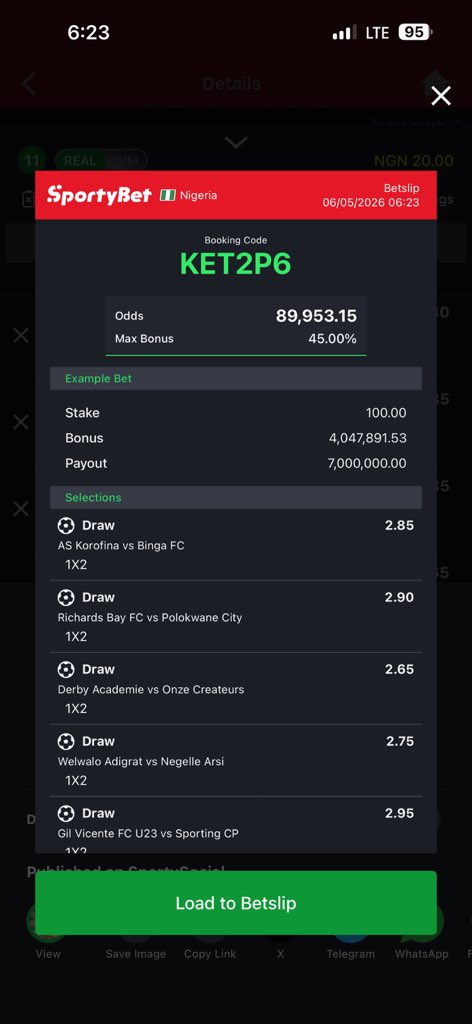
Task: Tap the View share option
Action: tap(48, 953)
